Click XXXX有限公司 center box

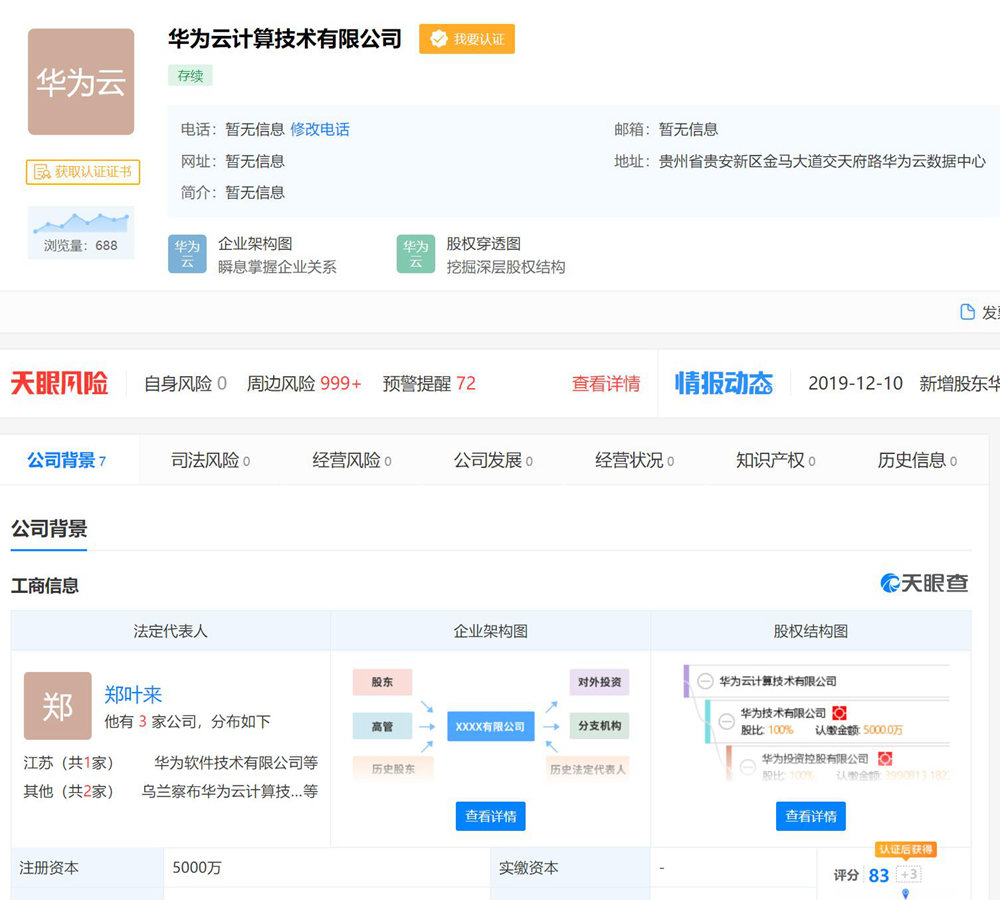[x=490, y=727]
